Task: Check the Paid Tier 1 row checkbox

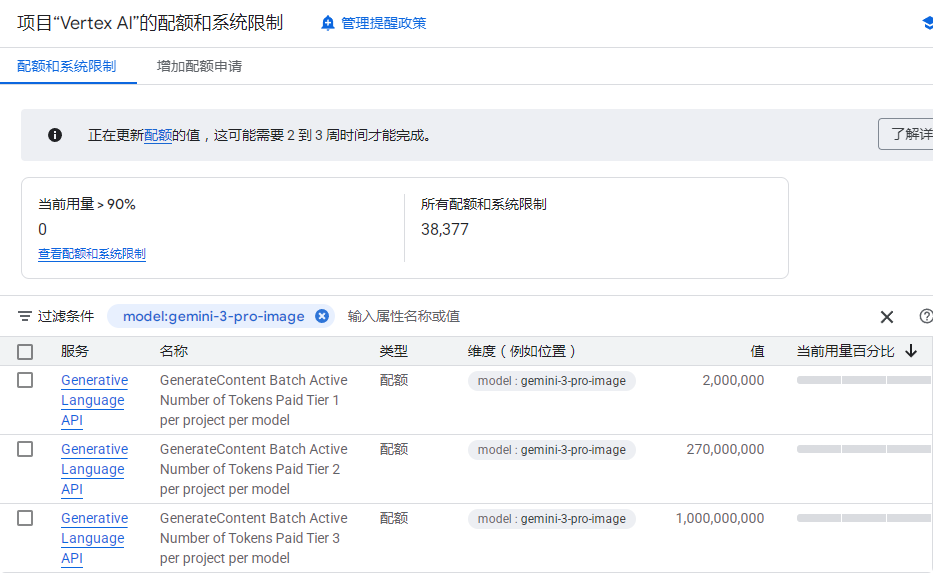Action: (25, 380)
